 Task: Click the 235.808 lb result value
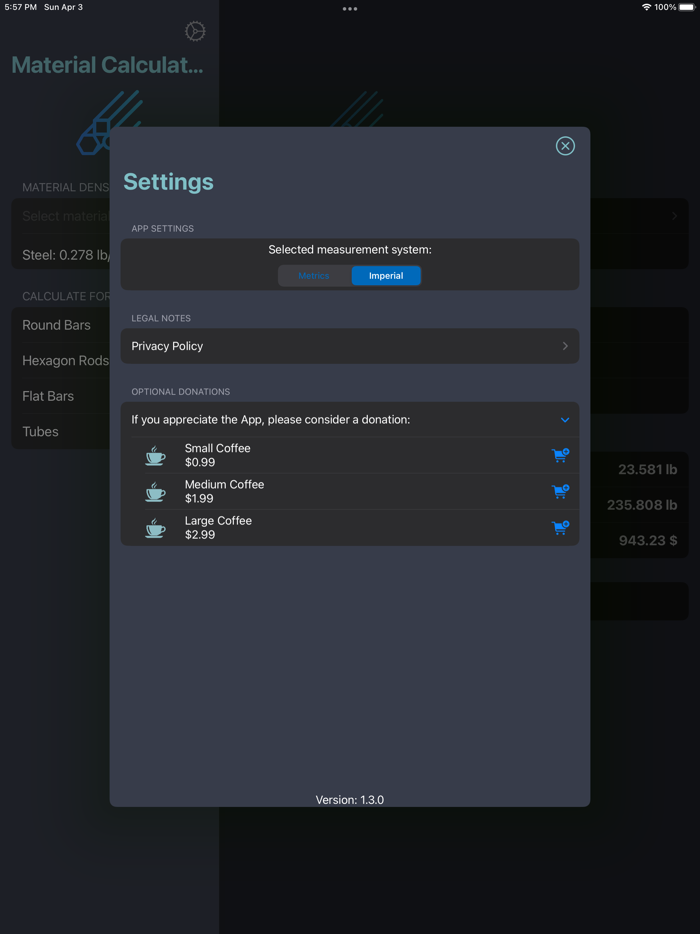[x=642, y=505]
